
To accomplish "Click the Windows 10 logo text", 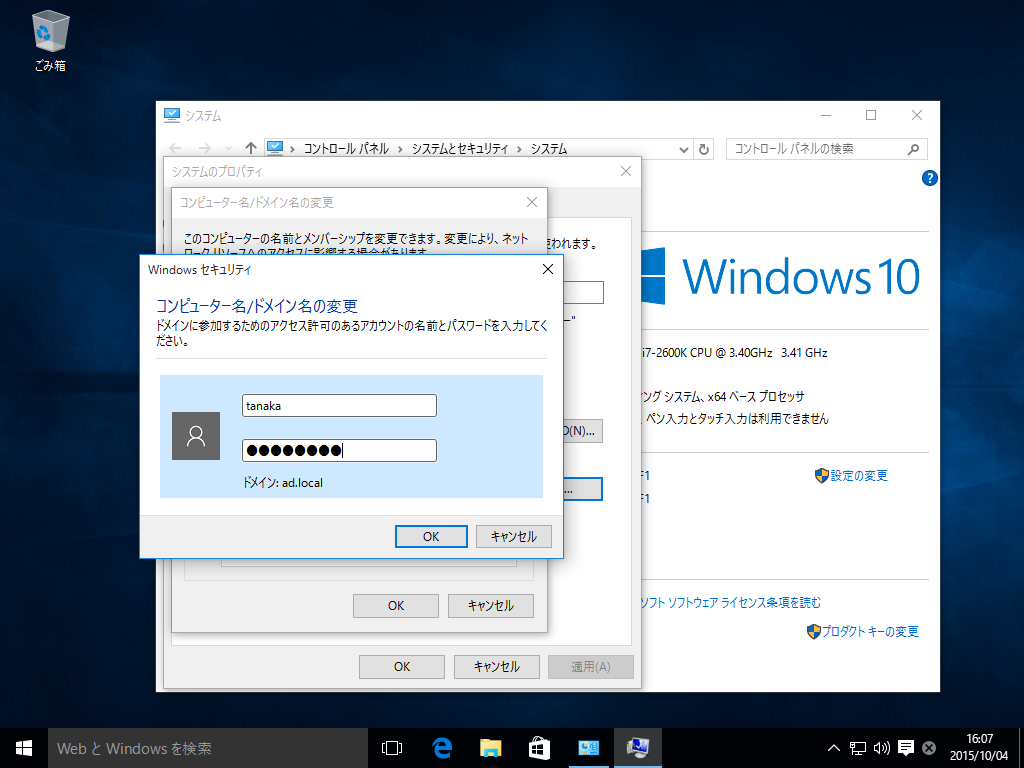I will pyautogui.click(x=801, y=276).
